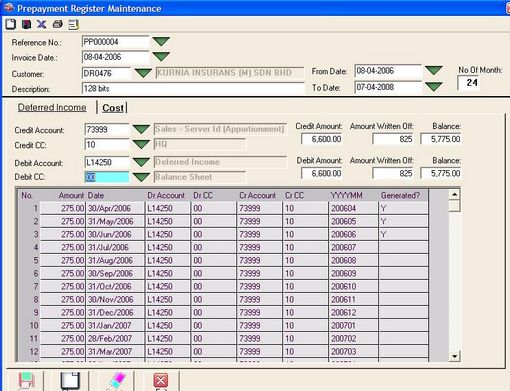The width and height of the screenshot is (510, 391).
Task: Click the Generated? column header
Action: tap(403, 195)
